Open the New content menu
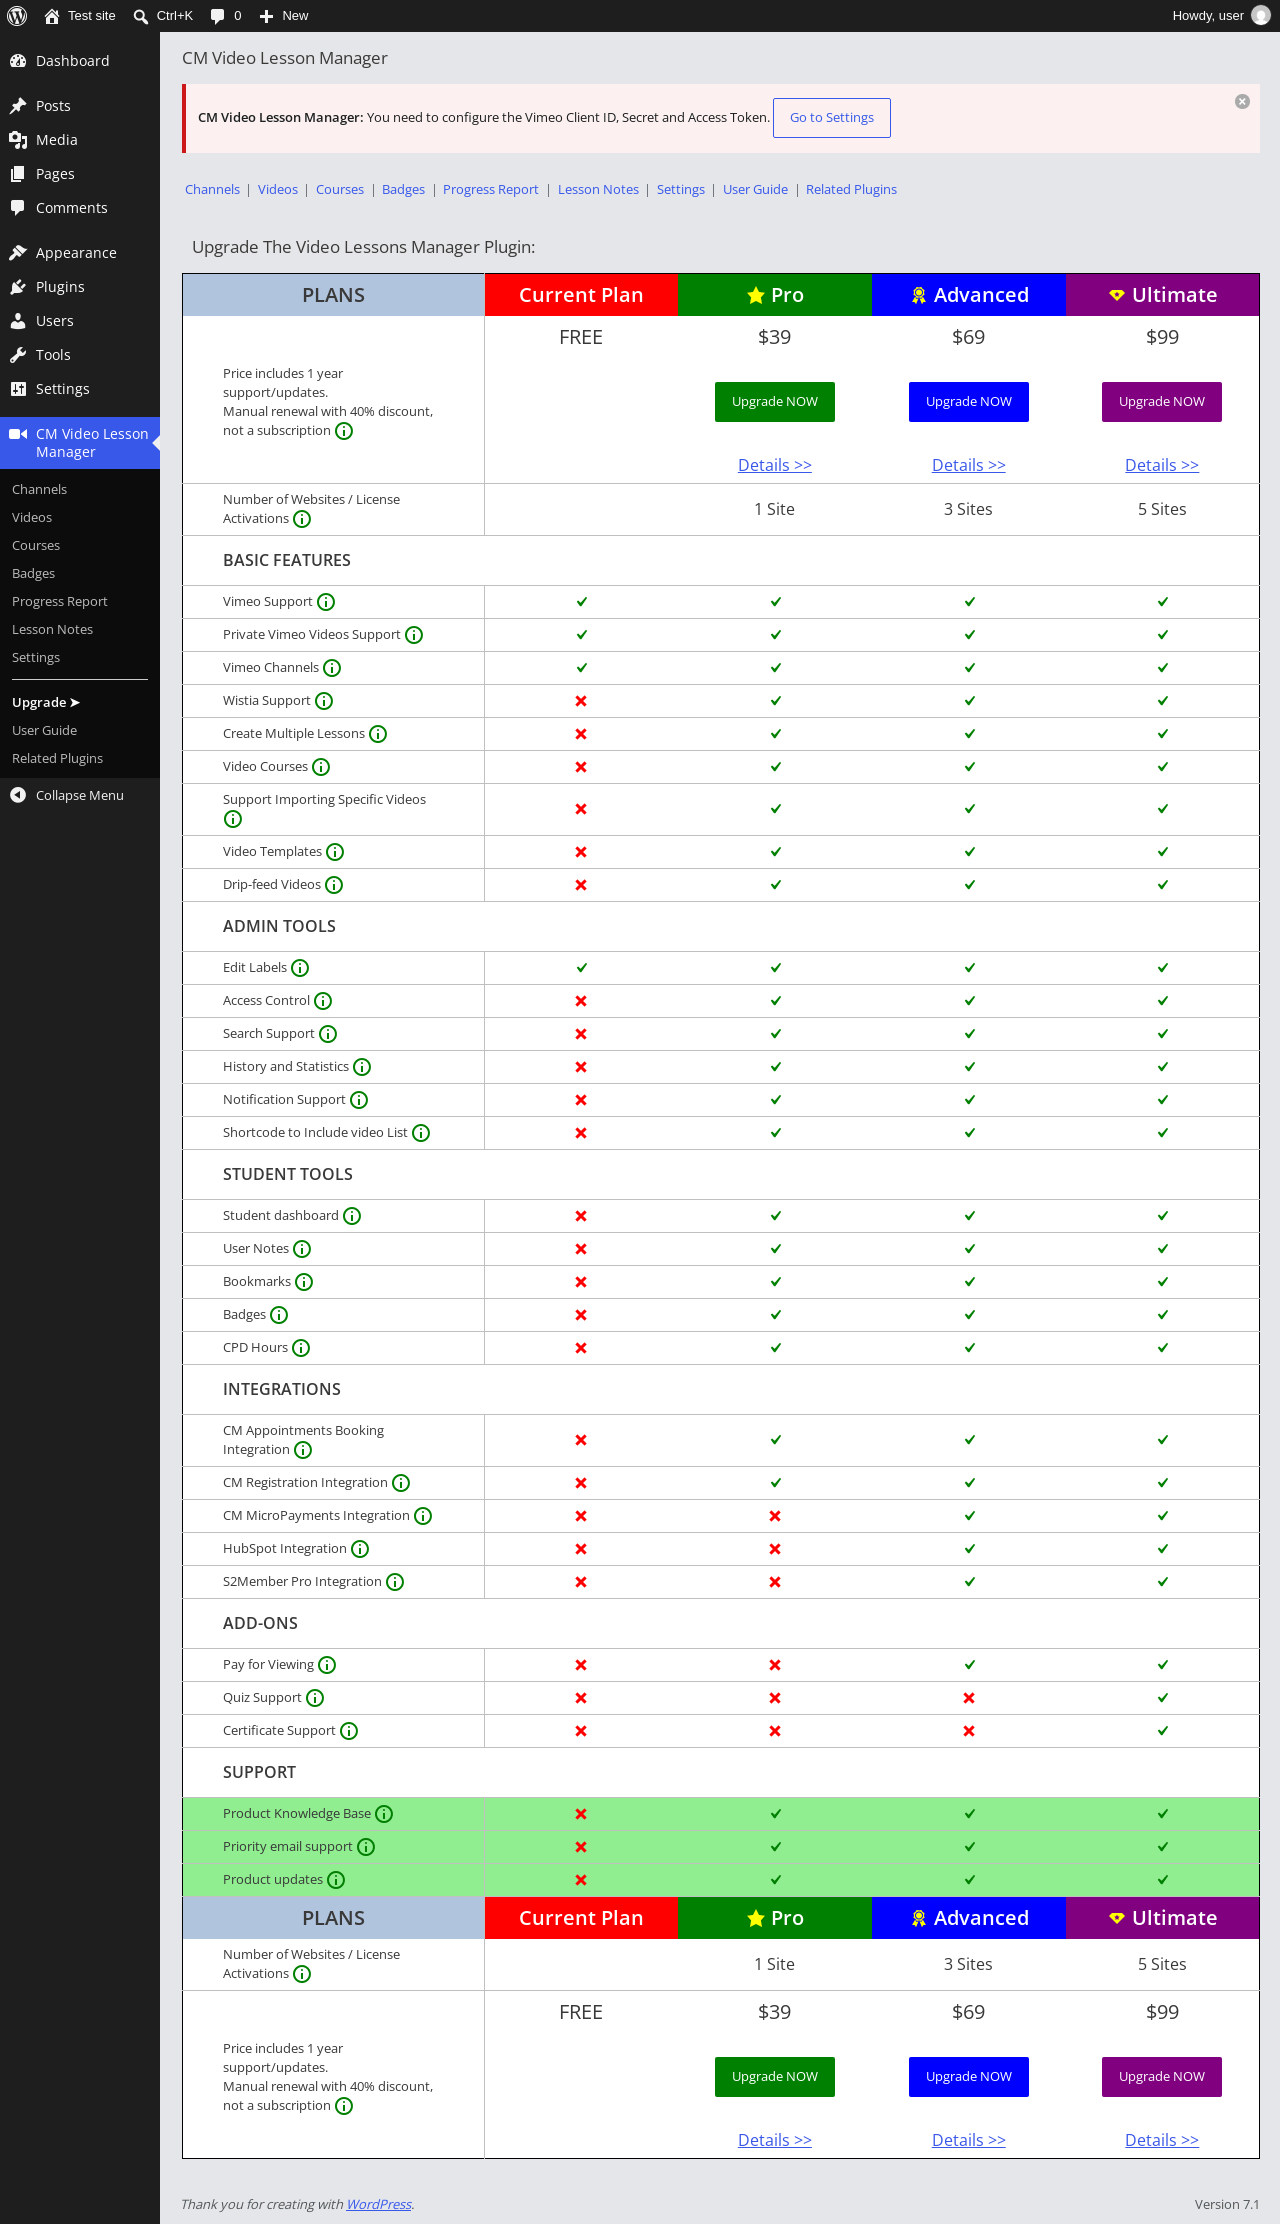This screenshot has width=1280, height=2224. pyautogui.click(x=284, y=16)
